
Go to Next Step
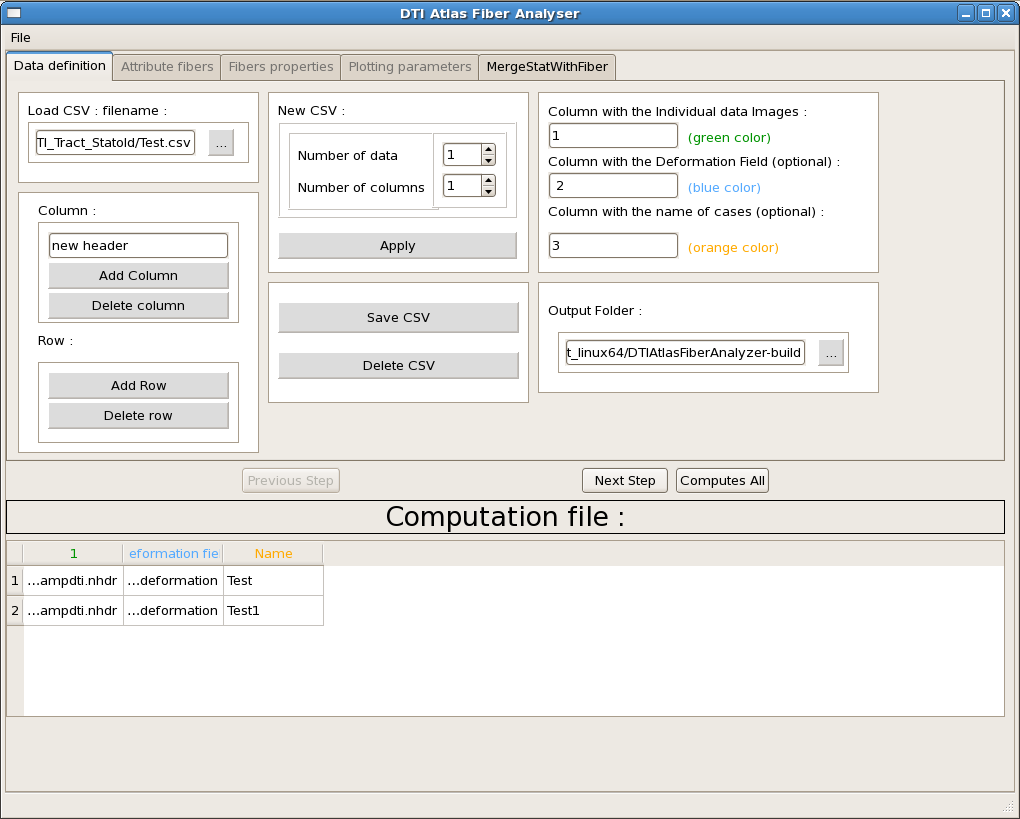point(624,481)
